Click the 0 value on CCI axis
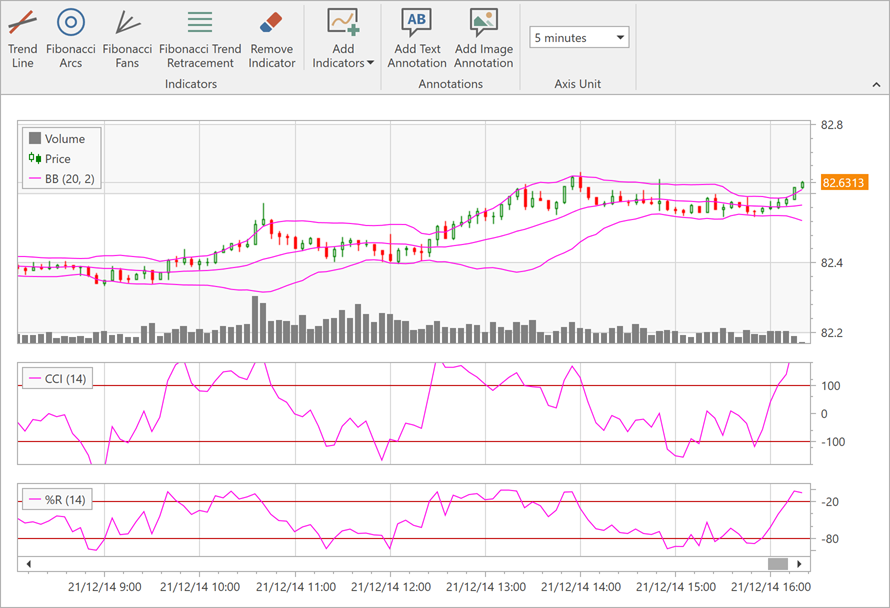This screenshot has height=608, width=890. click(824, 414)
